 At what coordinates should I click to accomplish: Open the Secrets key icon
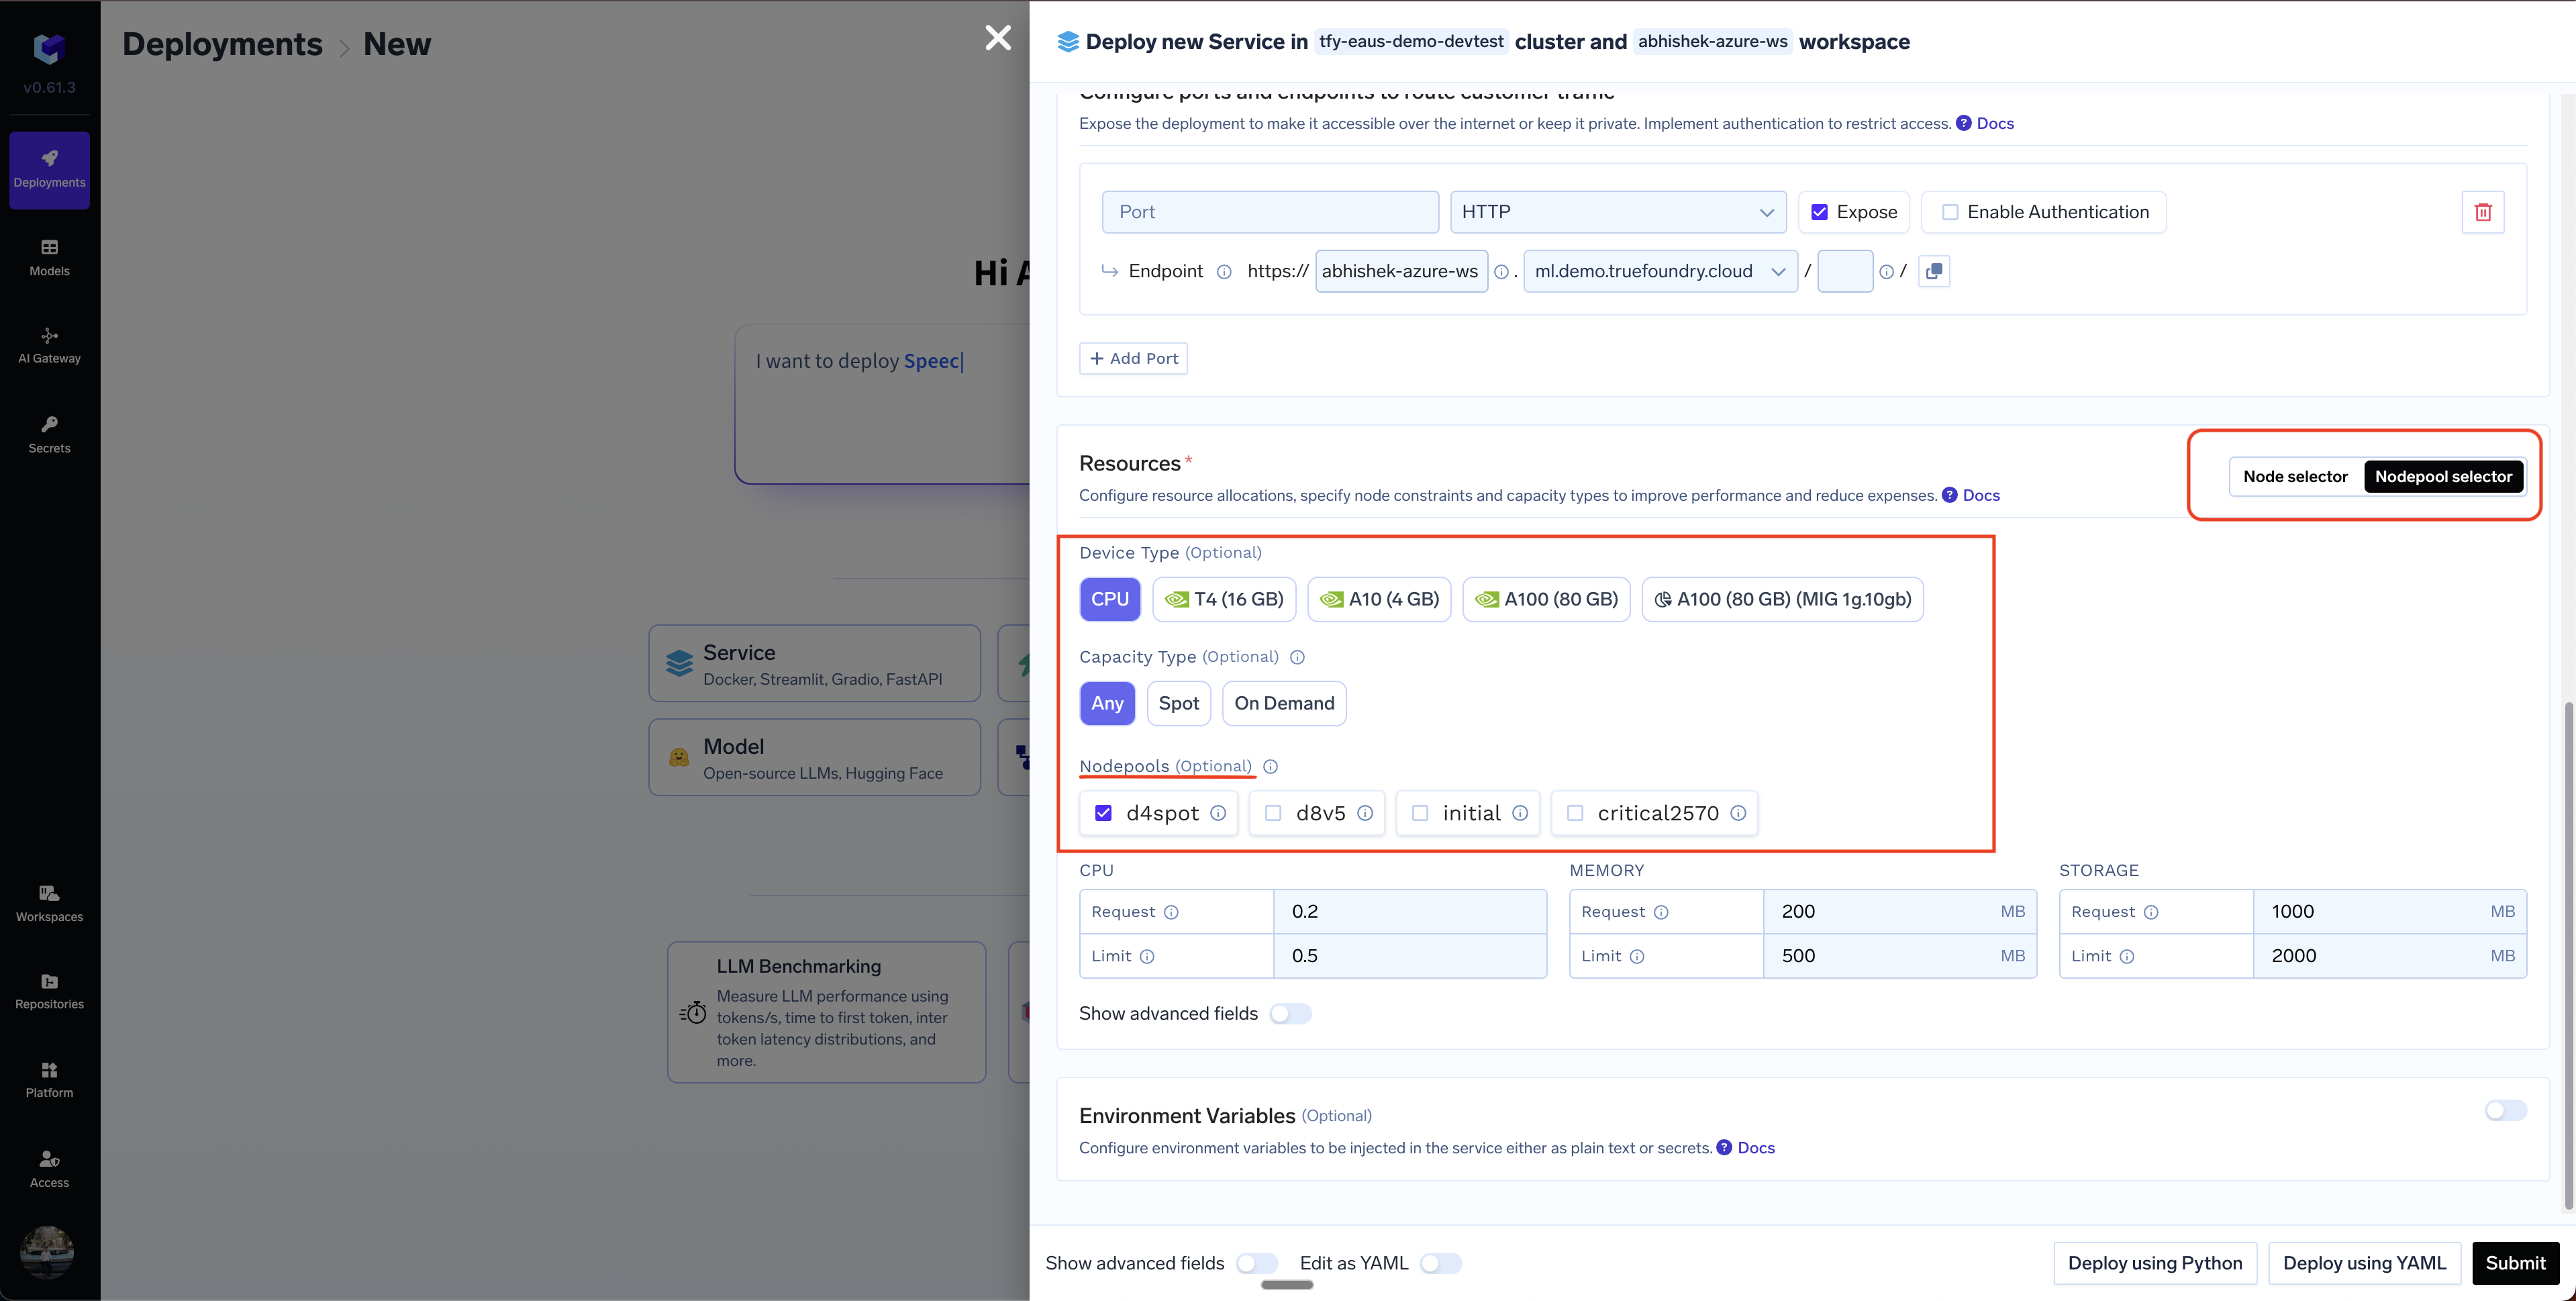(49, 434)
